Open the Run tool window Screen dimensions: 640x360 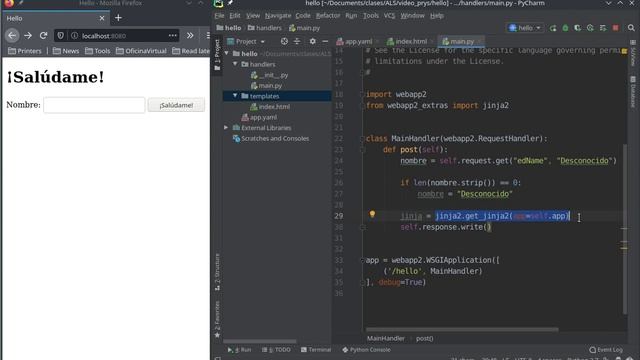(x=240, y=350)
